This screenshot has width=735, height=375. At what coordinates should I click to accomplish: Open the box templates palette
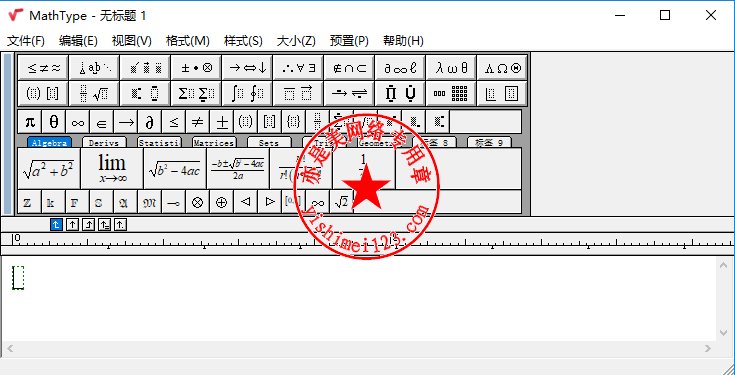[502, 94]
